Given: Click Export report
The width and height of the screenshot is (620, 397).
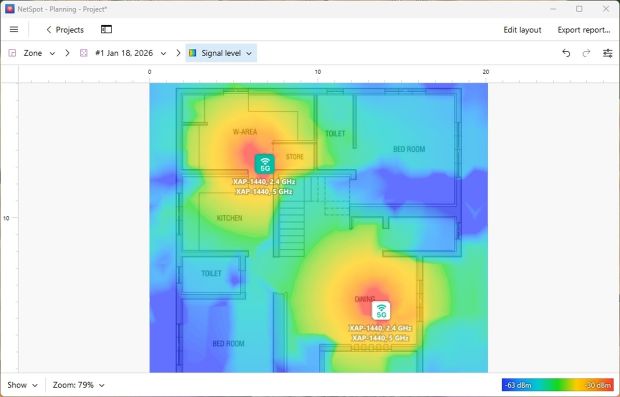Looking at the screenshot, I should coord(584,30).
